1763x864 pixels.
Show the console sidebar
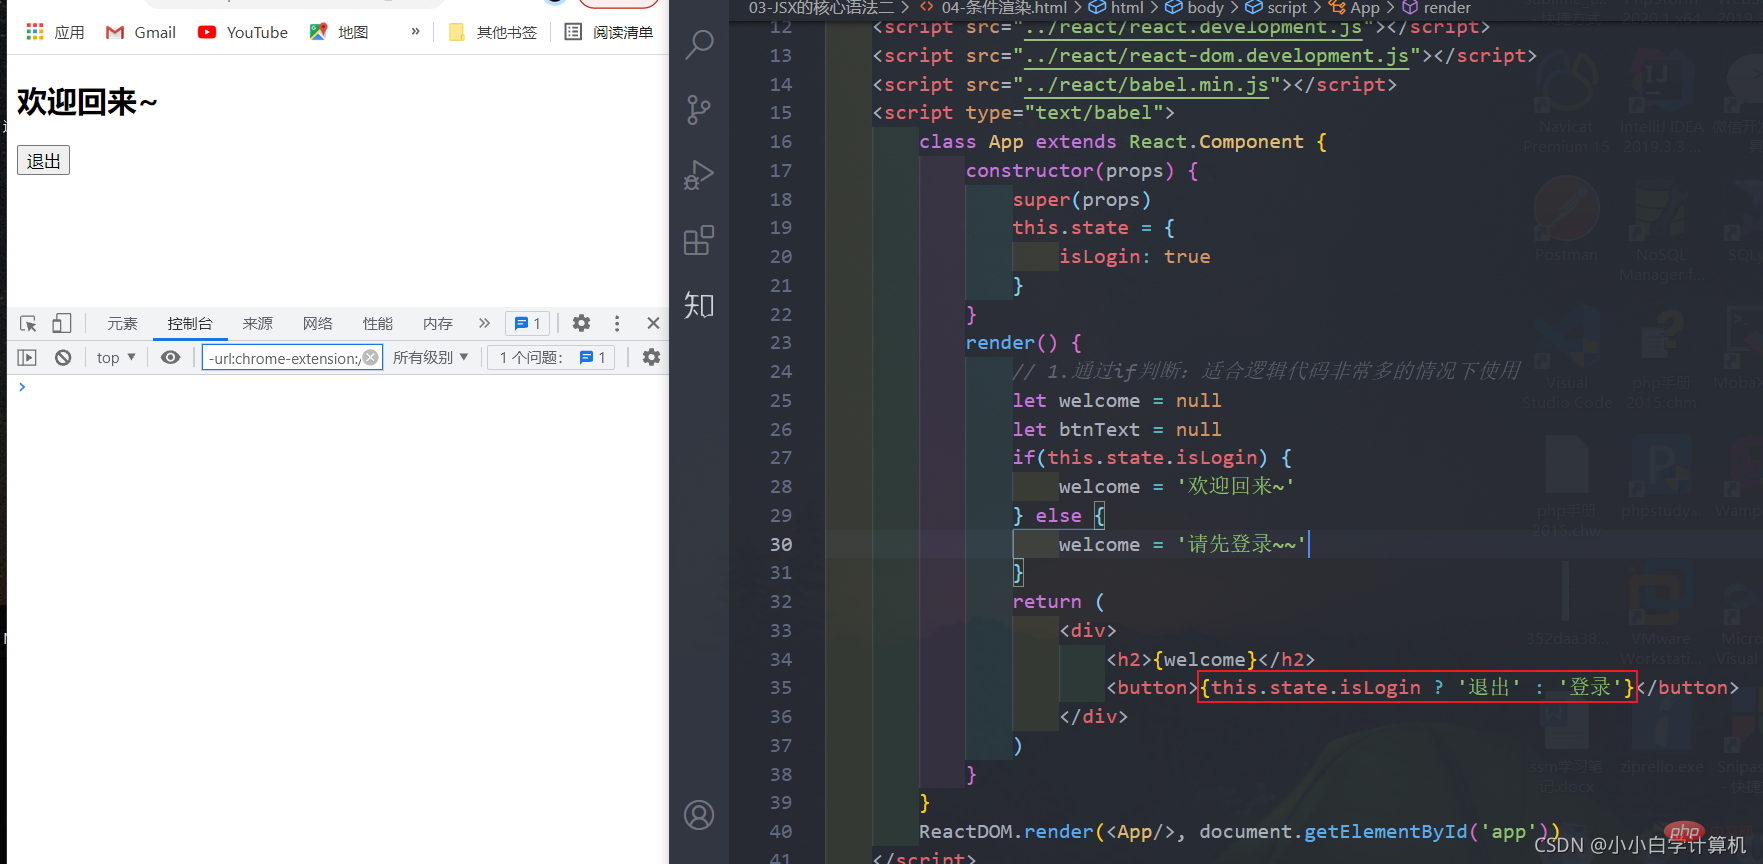[x=27, y=357]
